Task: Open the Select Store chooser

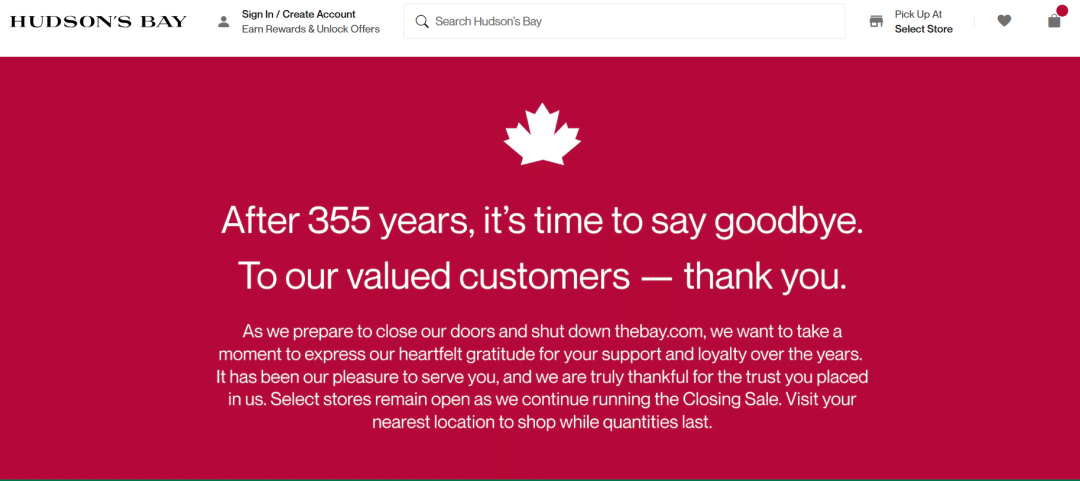Action: (923, 29)
